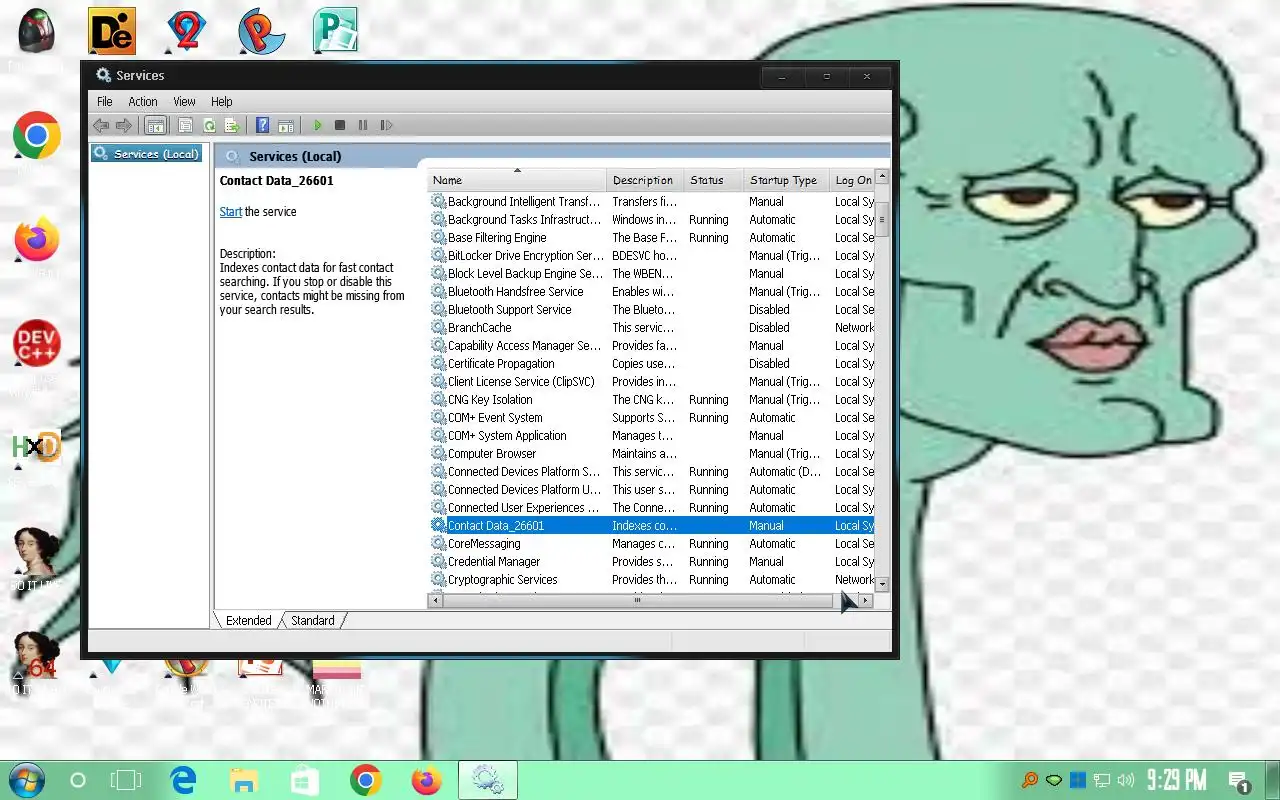Sort by the Description column header

point(645,180)
